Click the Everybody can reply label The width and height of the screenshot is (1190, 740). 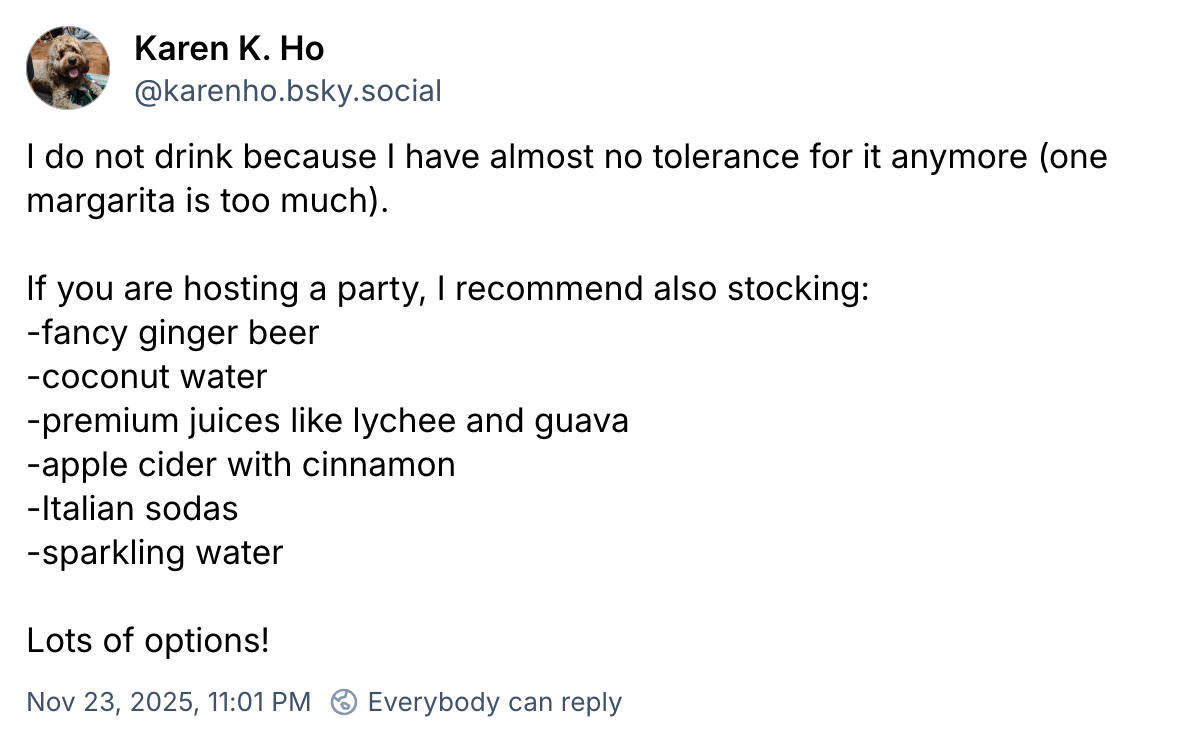point(494,702)
